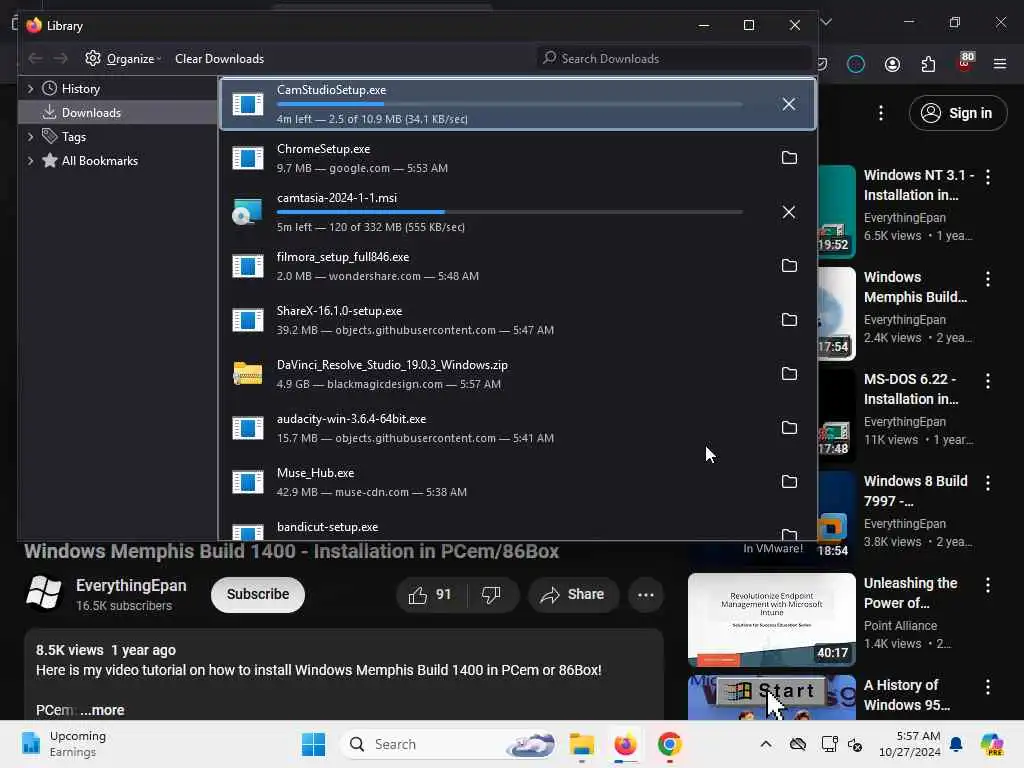Open the EverythingEpan channel avatar
The width and height of the screenshot is (1024, 768).
[x=44, y=592]
